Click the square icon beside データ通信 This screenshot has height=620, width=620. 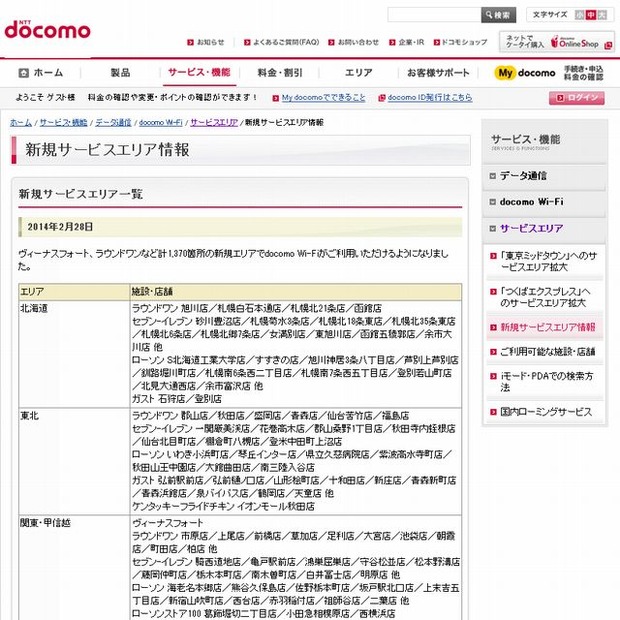[x=493, y=176]
